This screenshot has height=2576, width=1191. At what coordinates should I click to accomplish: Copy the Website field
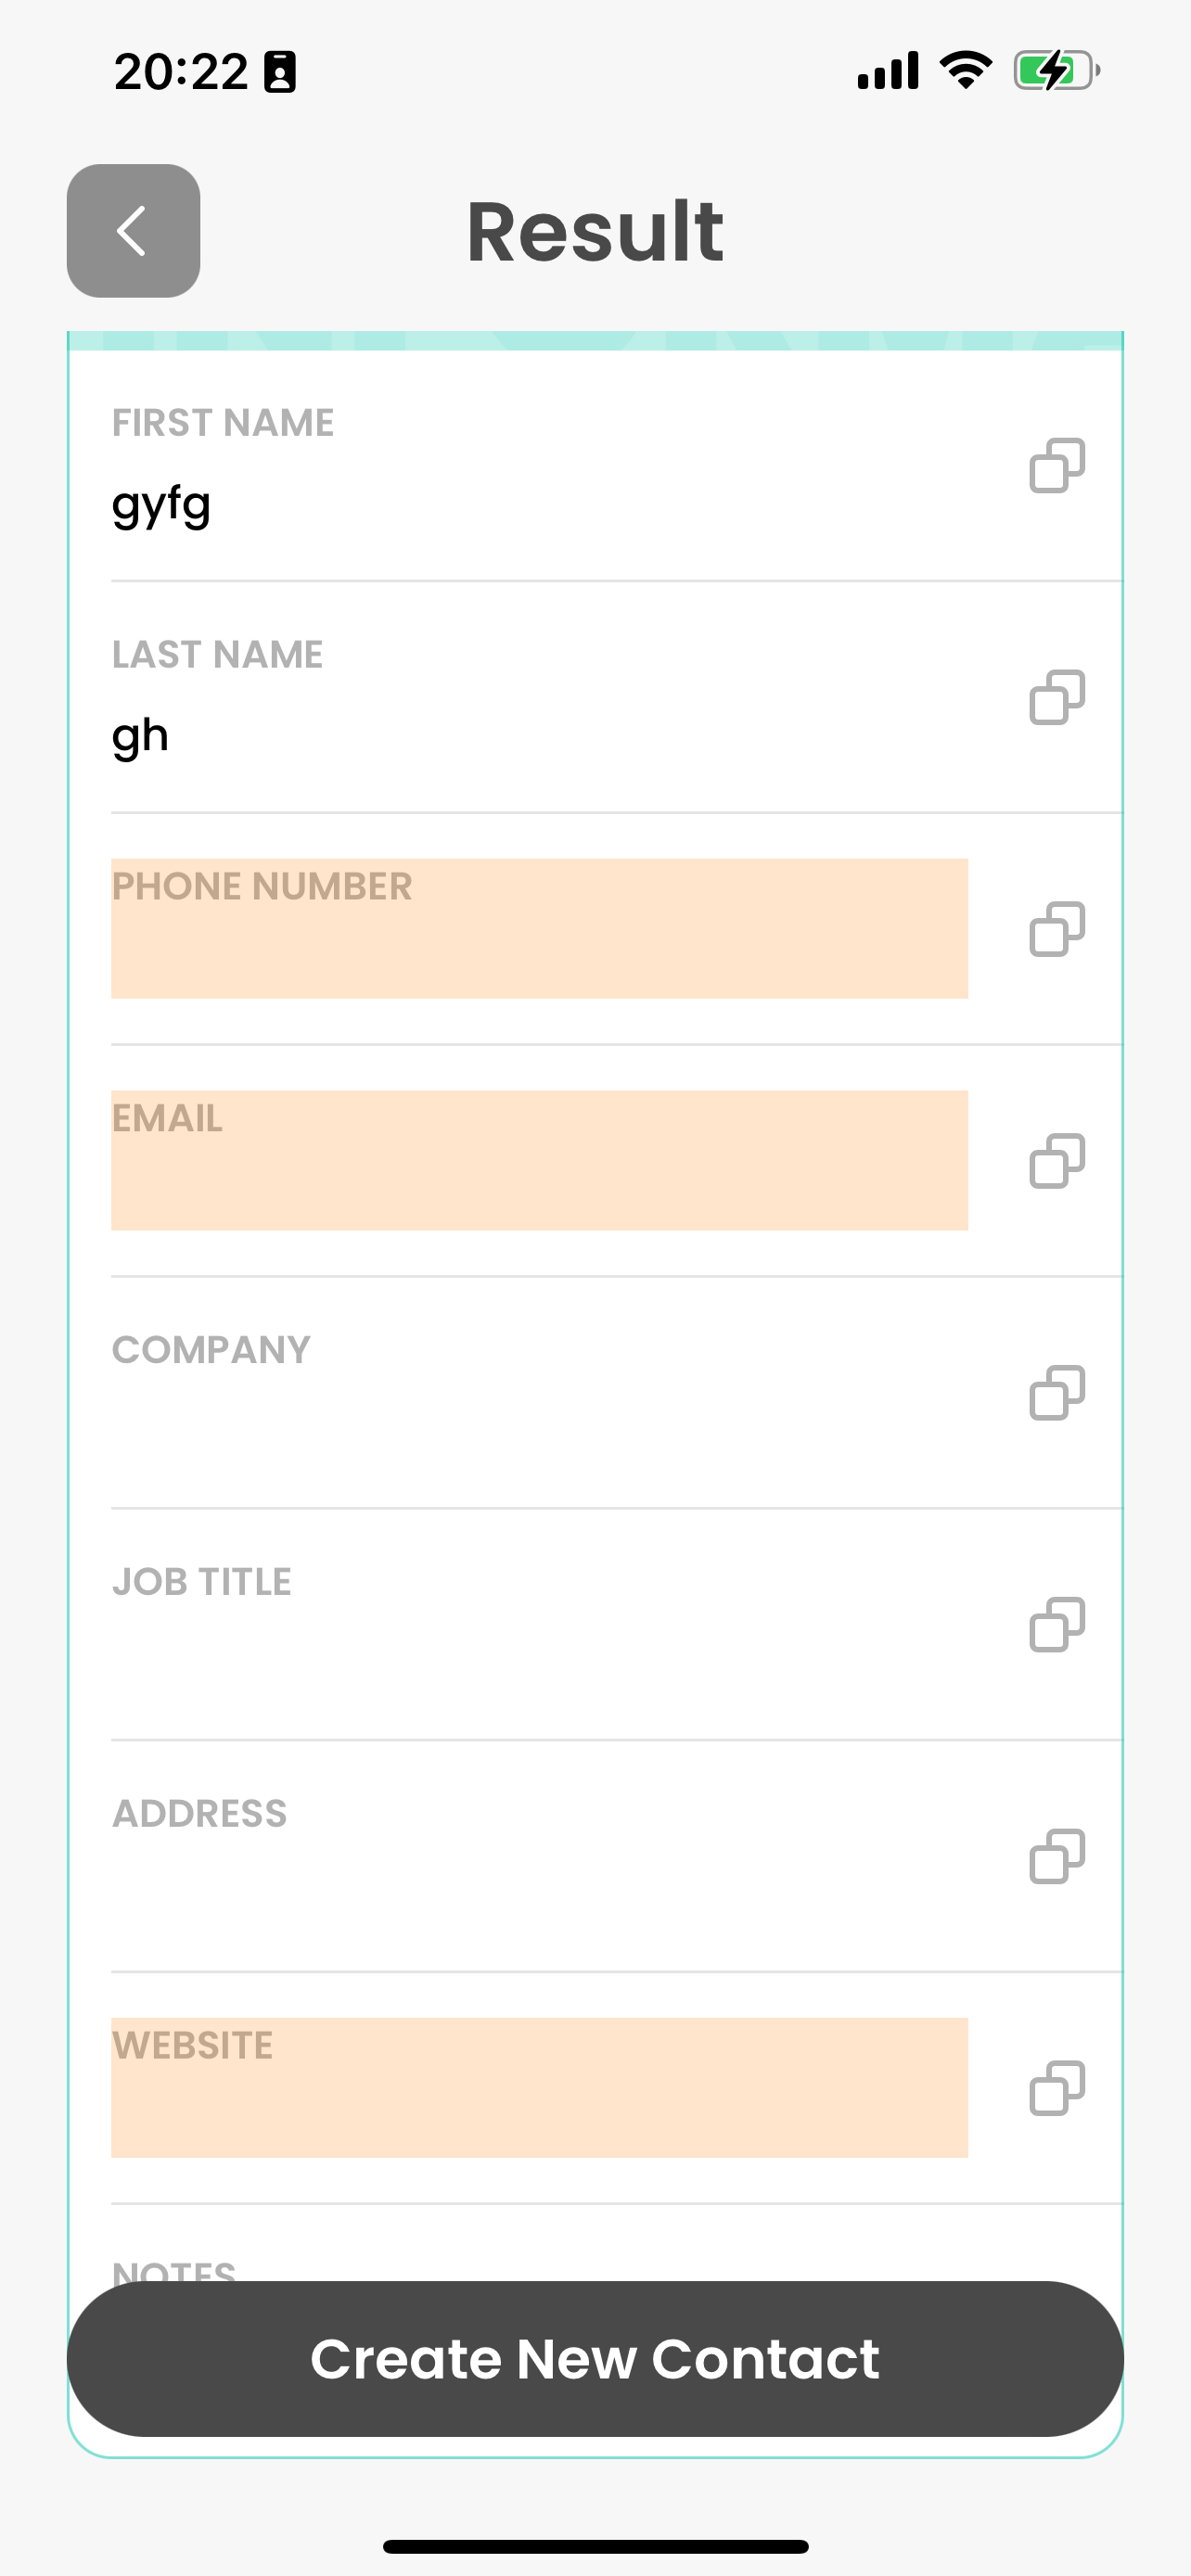[1056, 2089]
